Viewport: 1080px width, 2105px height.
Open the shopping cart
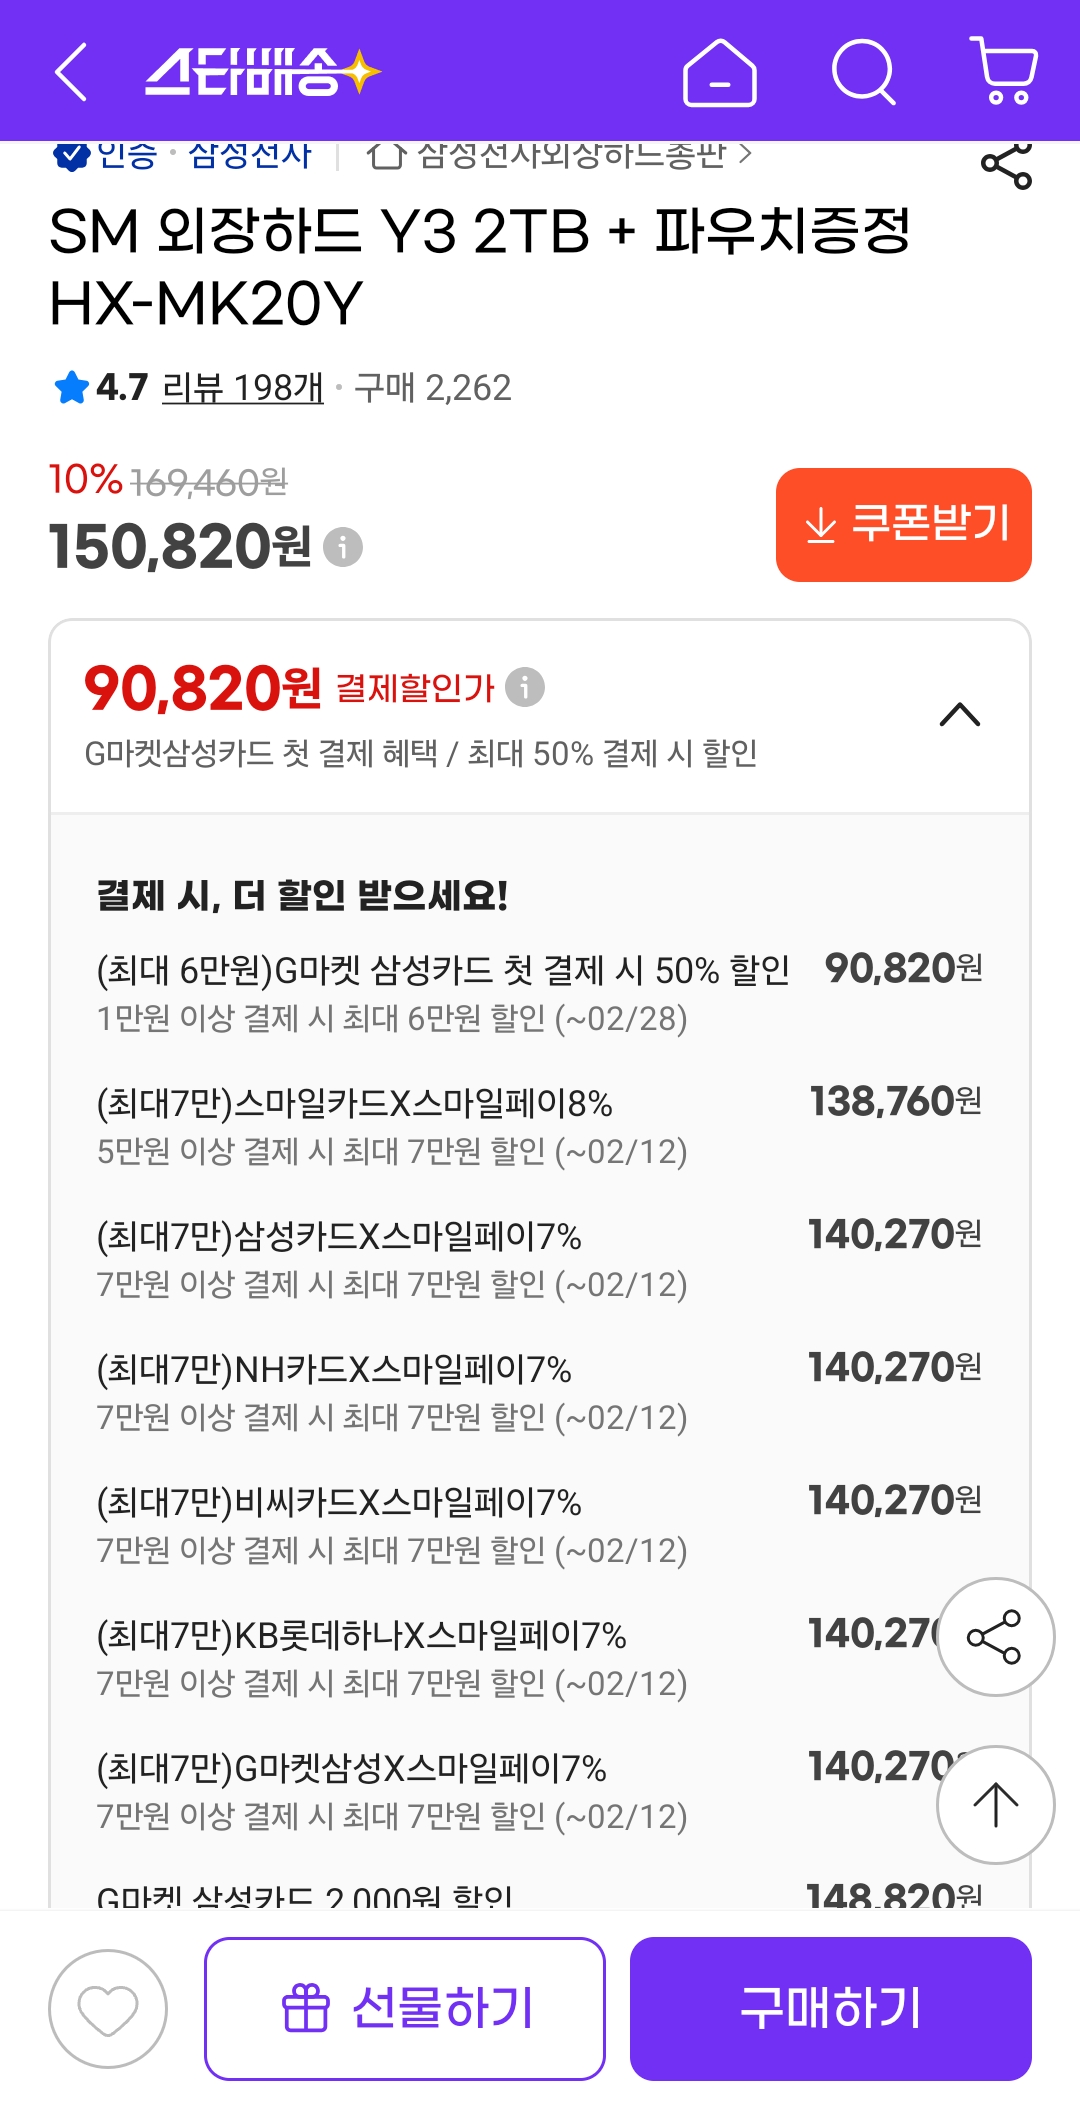[x=1005, y=72]
